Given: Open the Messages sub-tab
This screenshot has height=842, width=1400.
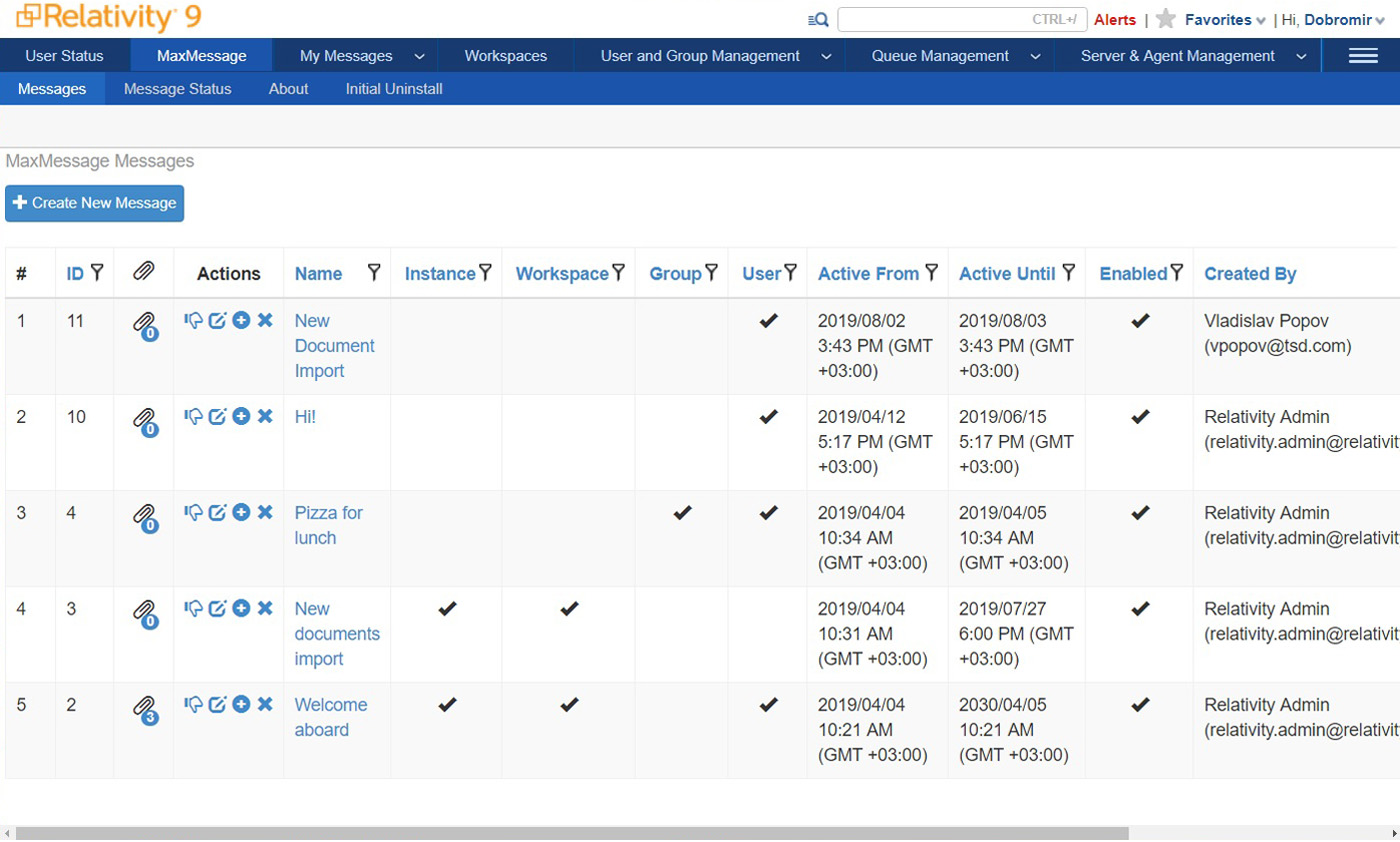Looking at the screenshot, I should (52, 89).
